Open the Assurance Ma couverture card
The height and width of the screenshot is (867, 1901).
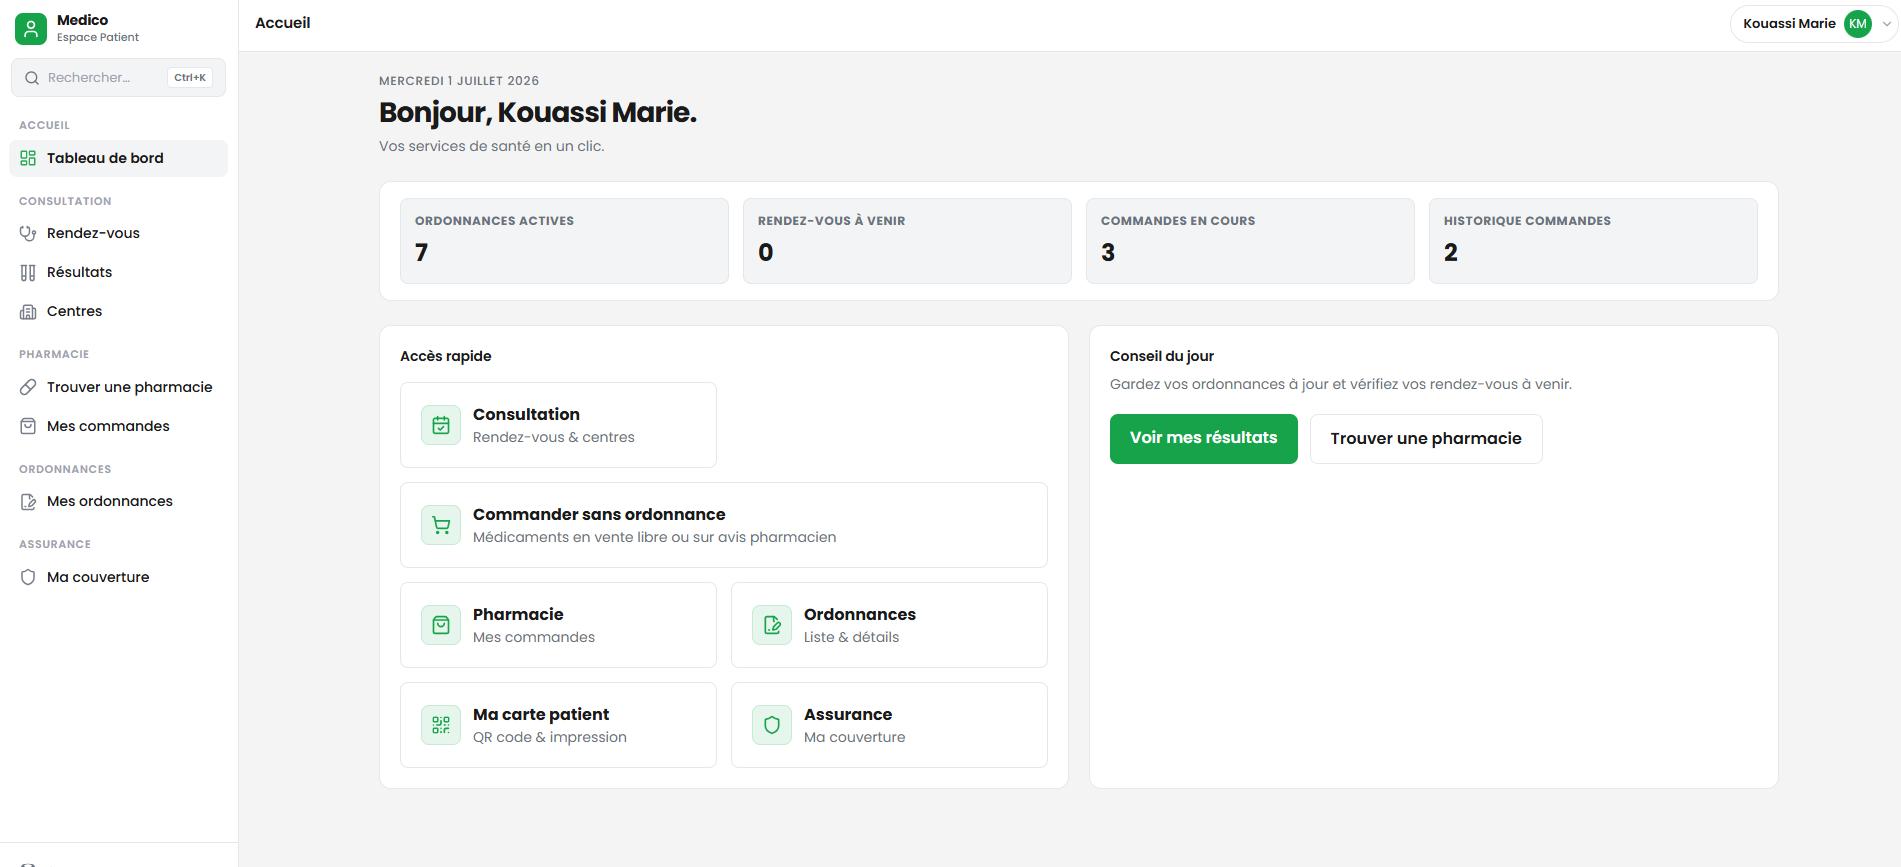tap(889, 725)
